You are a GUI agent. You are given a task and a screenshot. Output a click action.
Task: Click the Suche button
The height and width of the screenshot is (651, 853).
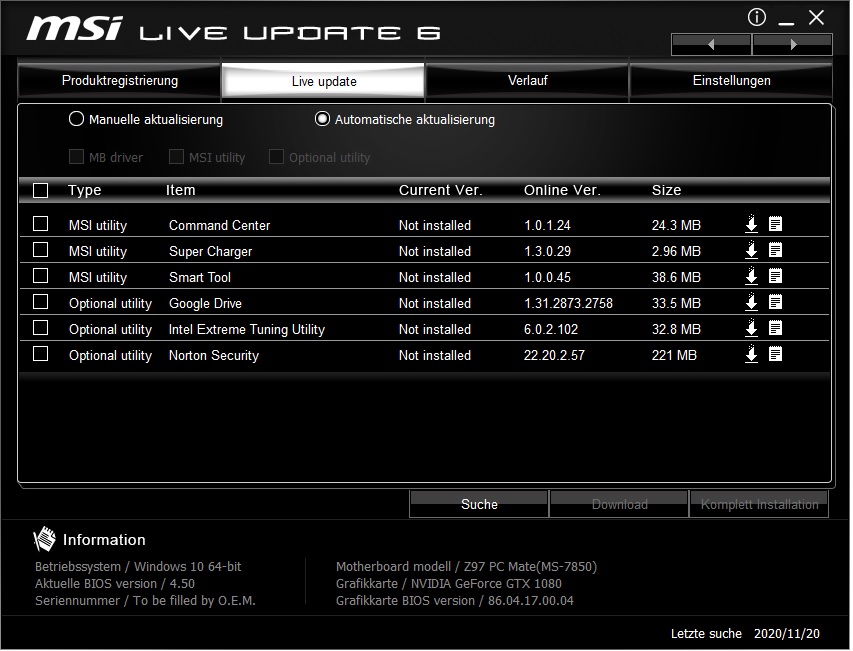click(480, 505)
